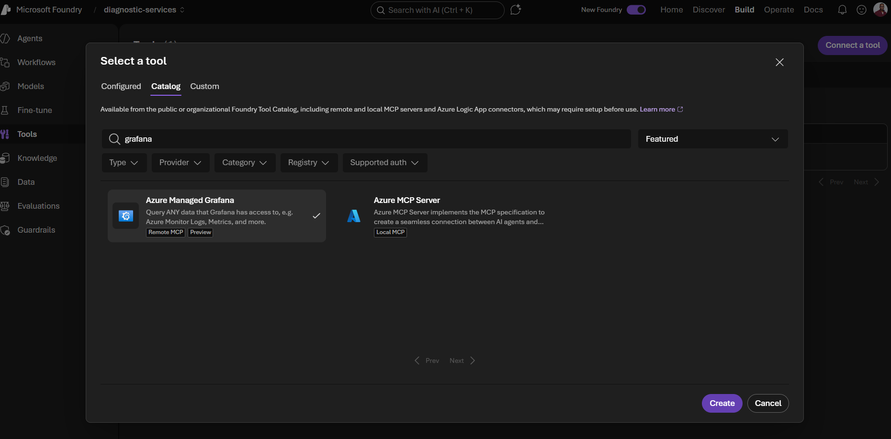Open the Learn more link

[657, 110]
